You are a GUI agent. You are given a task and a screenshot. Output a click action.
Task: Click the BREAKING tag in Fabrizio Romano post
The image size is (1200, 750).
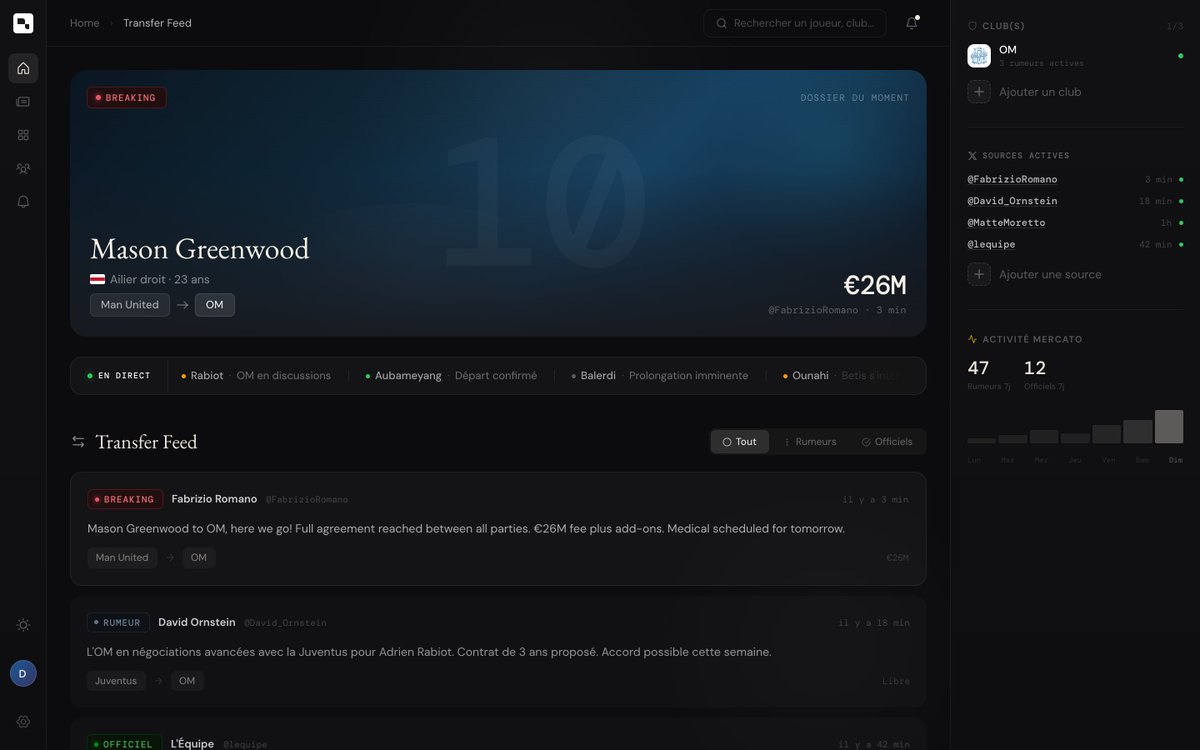[125, 499]
